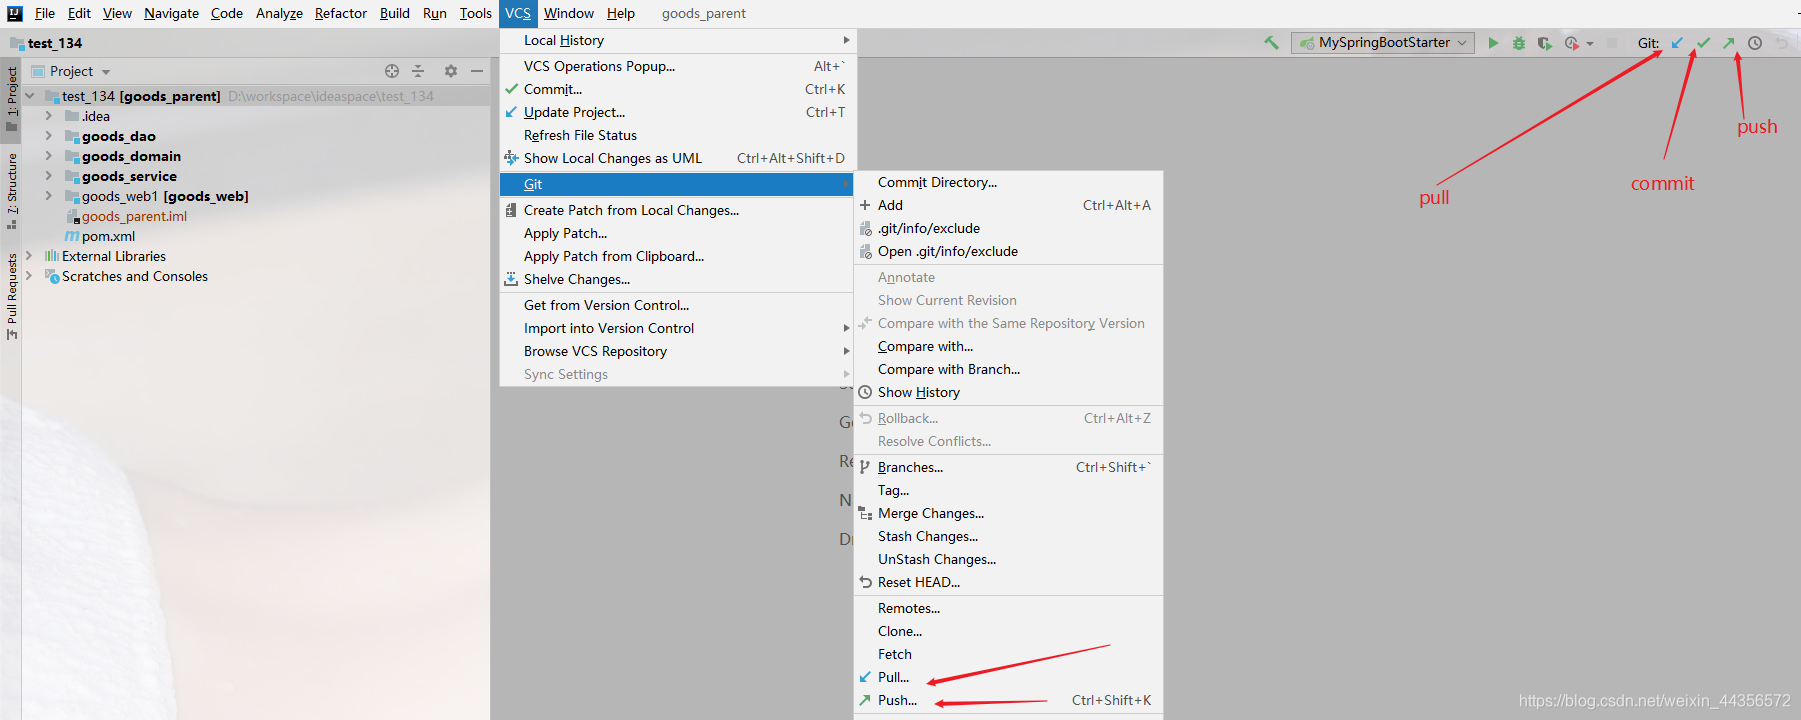Image resolution: width=1801 pixels, height=720 pixels.
Task: Click the Build project hammer icon
Action: point(1271,43)
